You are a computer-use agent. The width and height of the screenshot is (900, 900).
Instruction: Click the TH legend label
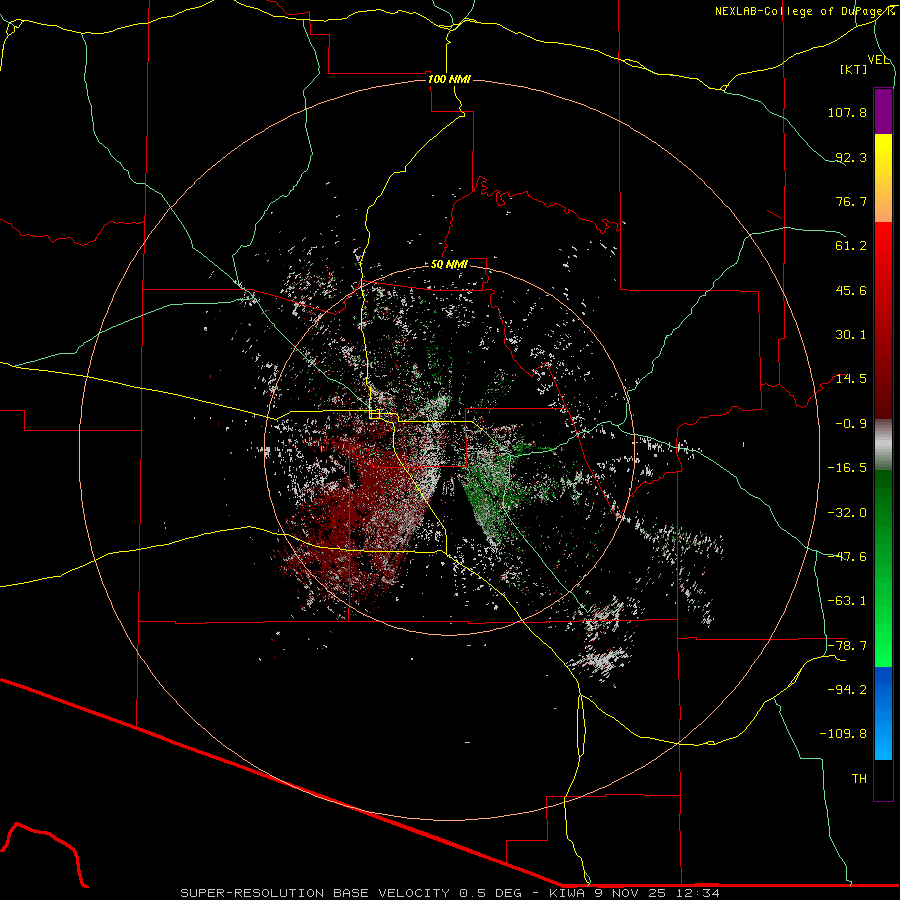click(859, 779)
